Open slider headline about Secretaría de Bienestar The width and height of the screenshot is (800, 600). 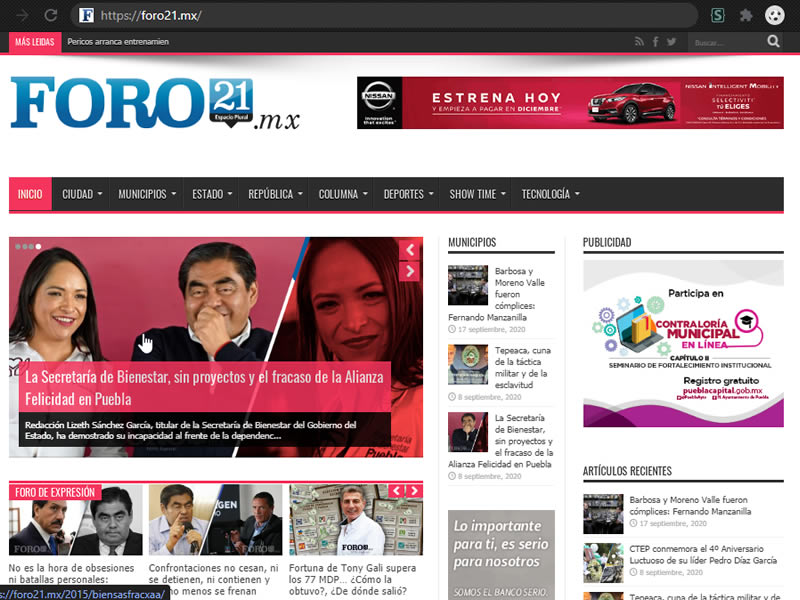click(204, 388)
